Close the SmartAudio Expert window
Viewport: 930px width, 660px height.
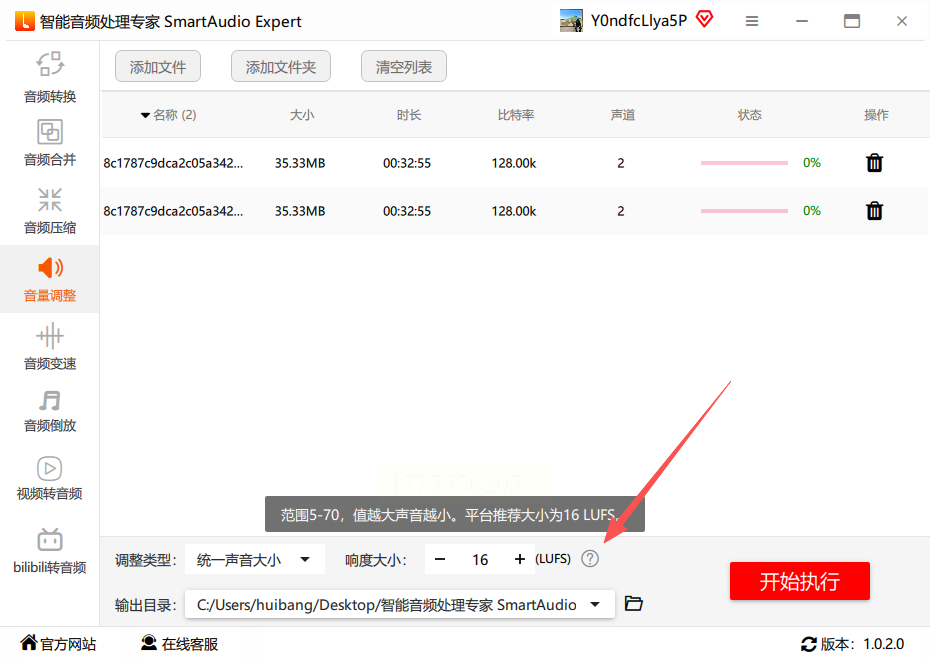point(902,21)
